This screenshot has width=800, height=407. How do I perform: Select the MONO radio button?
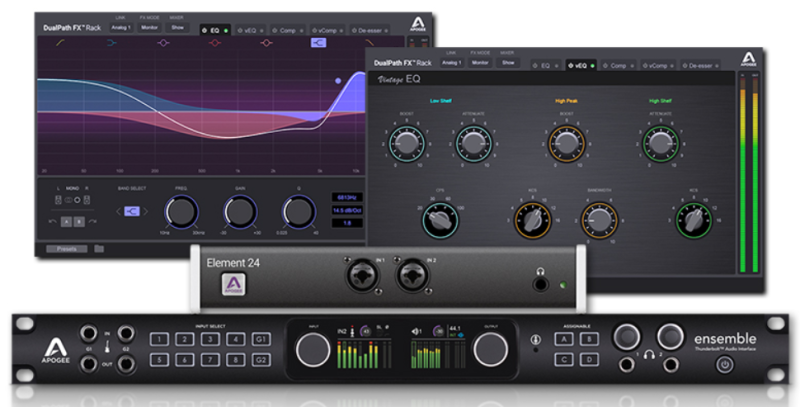78,200
